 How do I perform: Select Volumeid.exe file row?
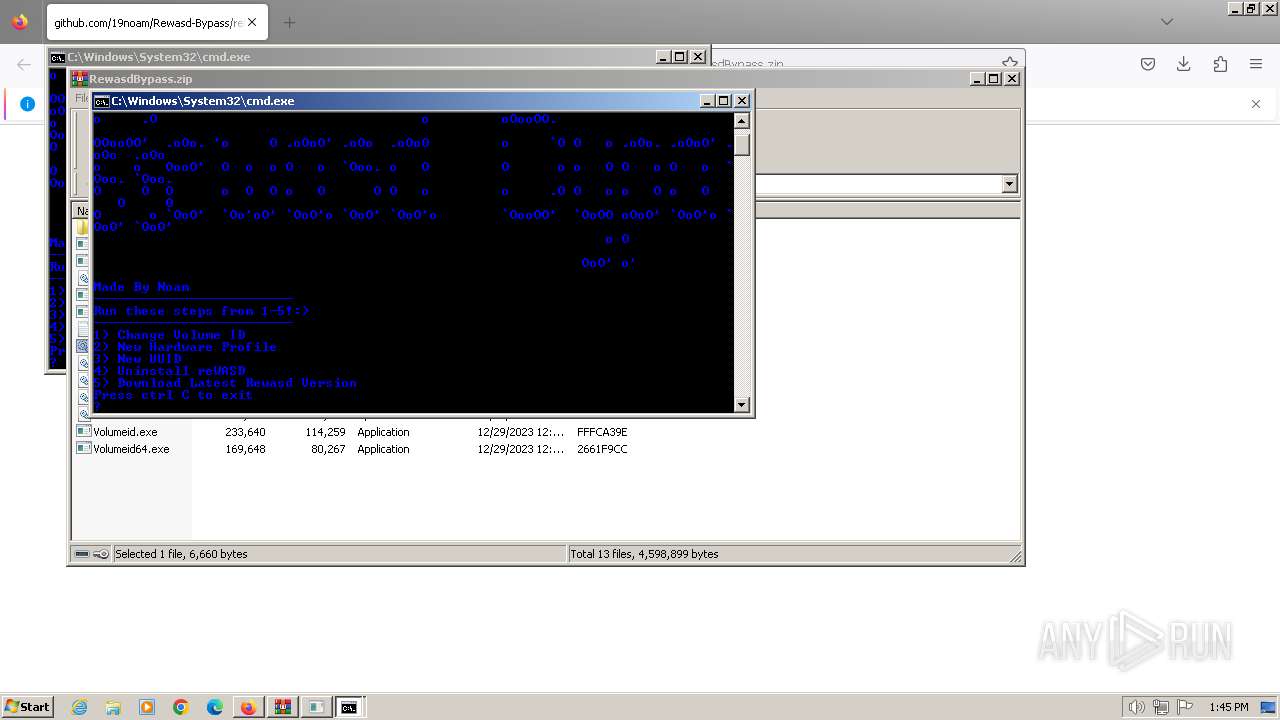[352, 432]
